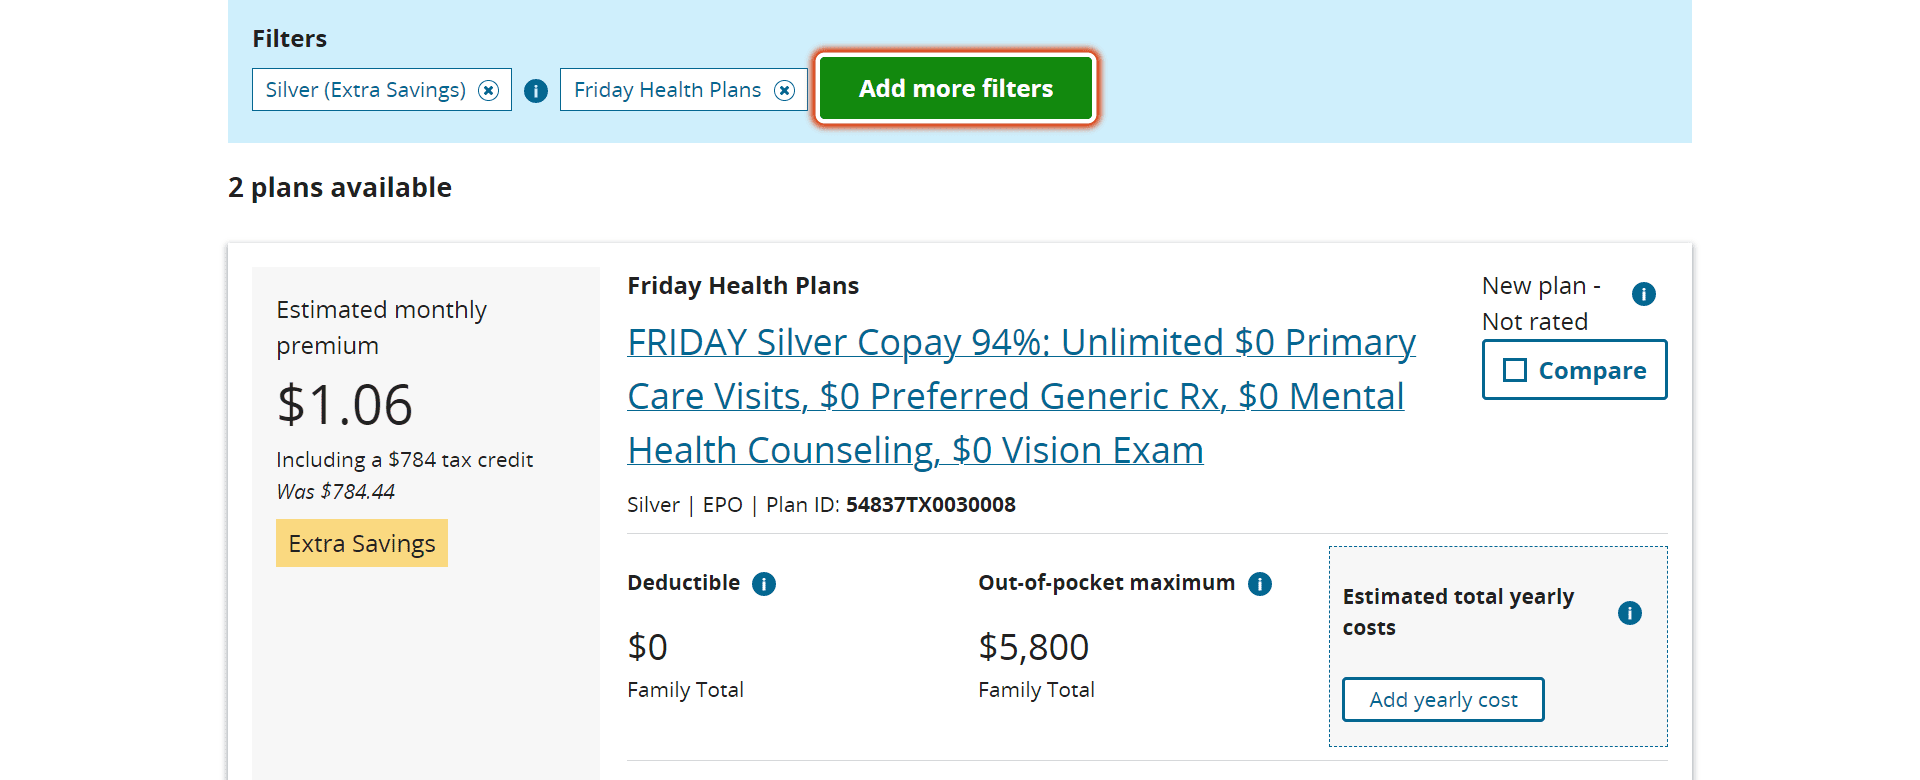Viewport: 1920px width, 780px height.
Task: Click the Extra Savings badge
Action: [x=362, y=543]
